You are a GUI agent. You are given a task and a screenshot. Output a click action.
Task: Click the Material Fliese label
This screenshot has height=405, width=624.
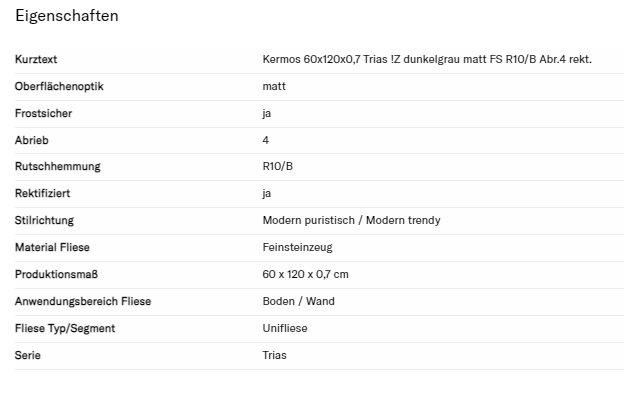click(x=53, y=247)
